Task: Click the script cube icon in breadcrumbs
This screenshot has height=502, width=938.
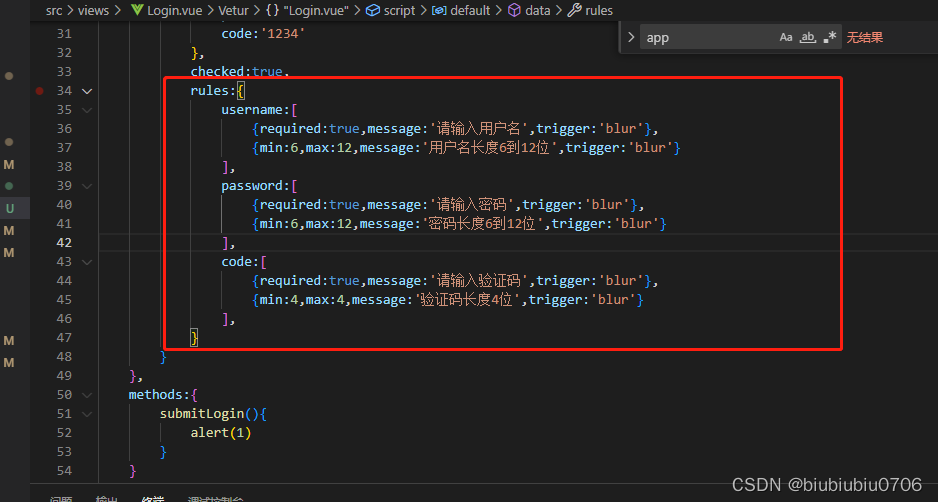Action: click(x=373, y=10)
